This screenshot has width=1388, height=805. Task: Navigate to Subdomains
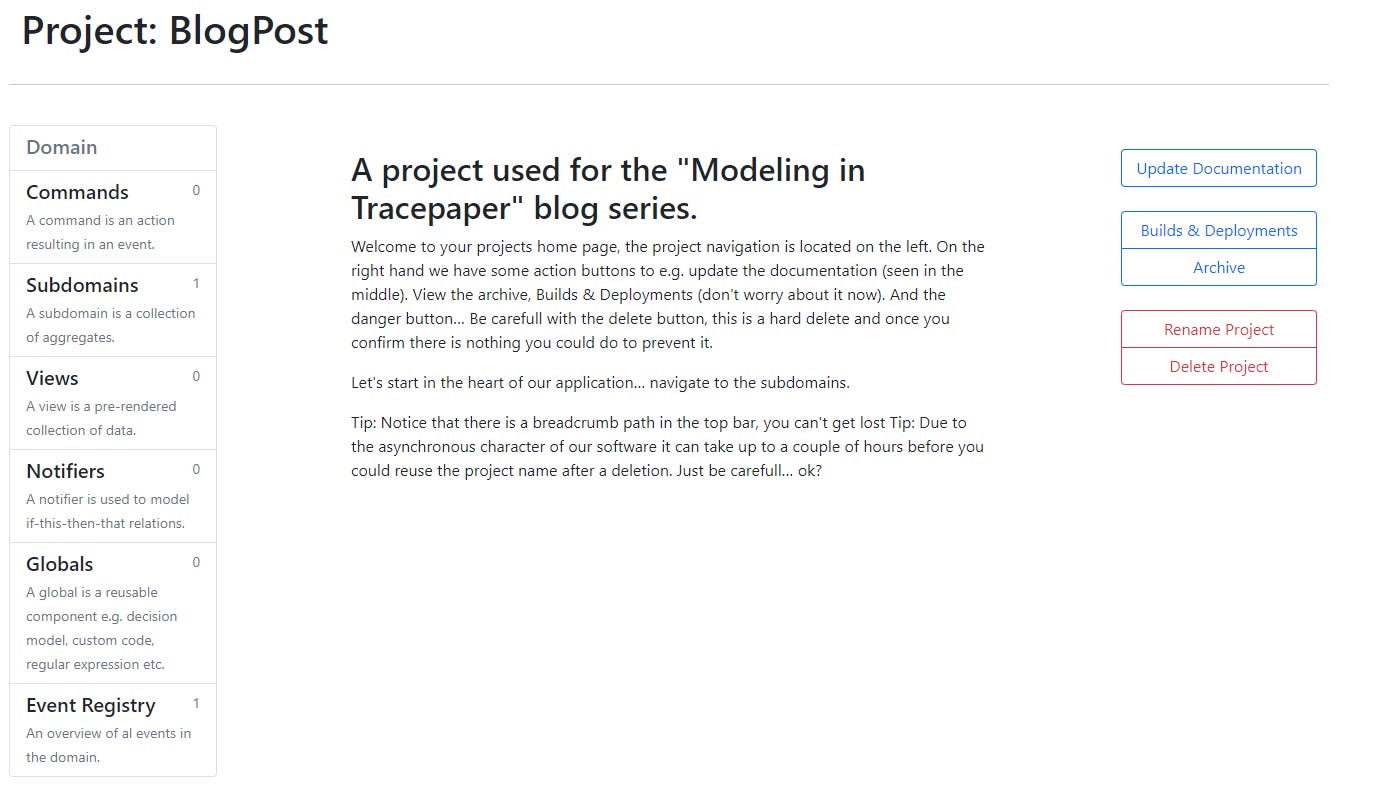(113, 310)
